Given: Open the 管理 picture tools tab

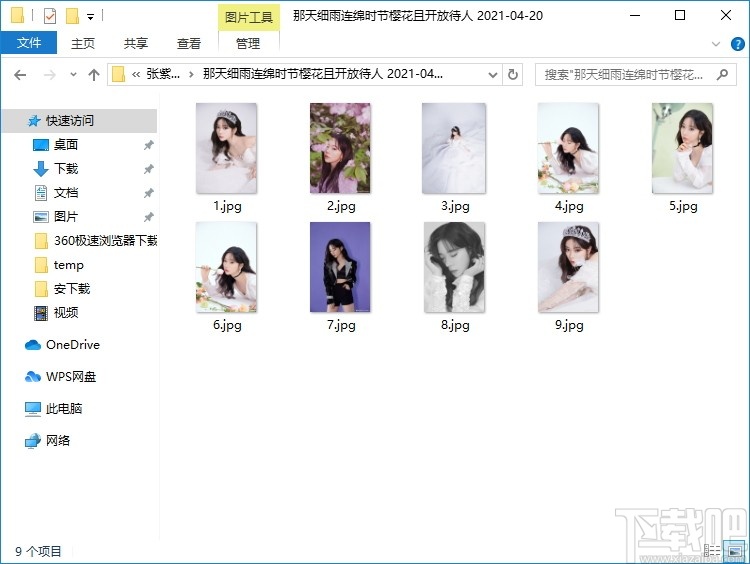Looking at the screenshot, I should pos(248,44).
